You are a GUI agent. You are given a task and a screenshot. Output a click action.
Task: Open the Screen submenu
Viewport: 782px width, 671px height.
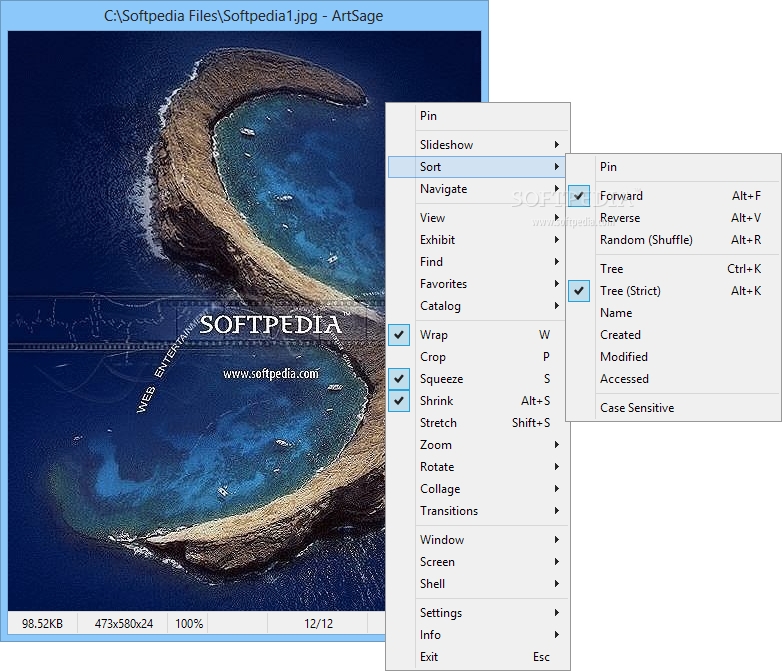click(x=478, y=562)
